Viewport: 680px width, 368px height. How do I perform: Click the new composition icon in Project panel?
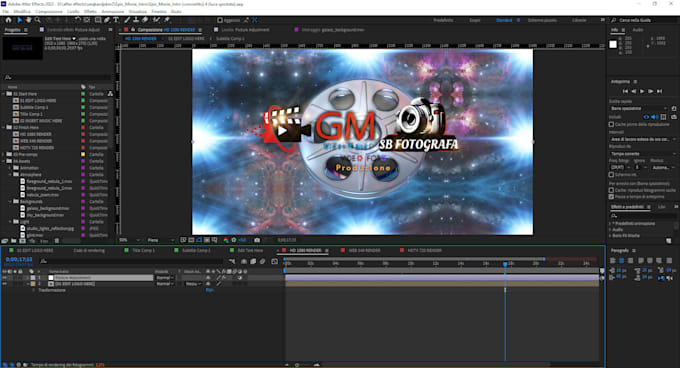pos(23,241)
